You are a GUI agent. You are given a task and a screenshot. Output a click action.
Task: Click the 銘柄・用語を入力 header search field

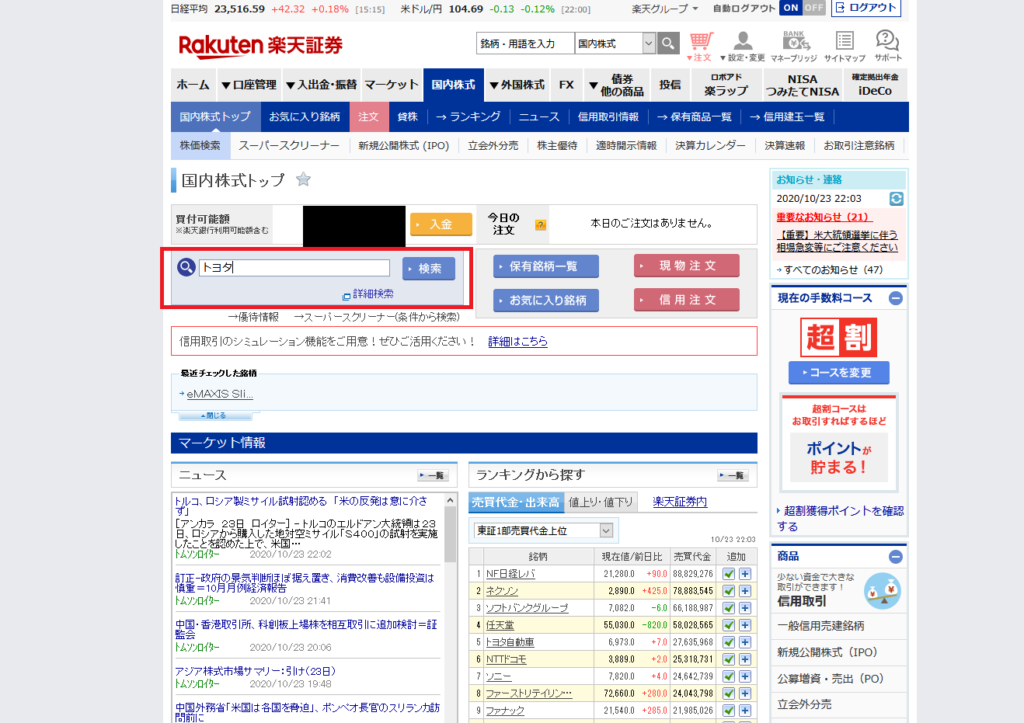[525, 44]
